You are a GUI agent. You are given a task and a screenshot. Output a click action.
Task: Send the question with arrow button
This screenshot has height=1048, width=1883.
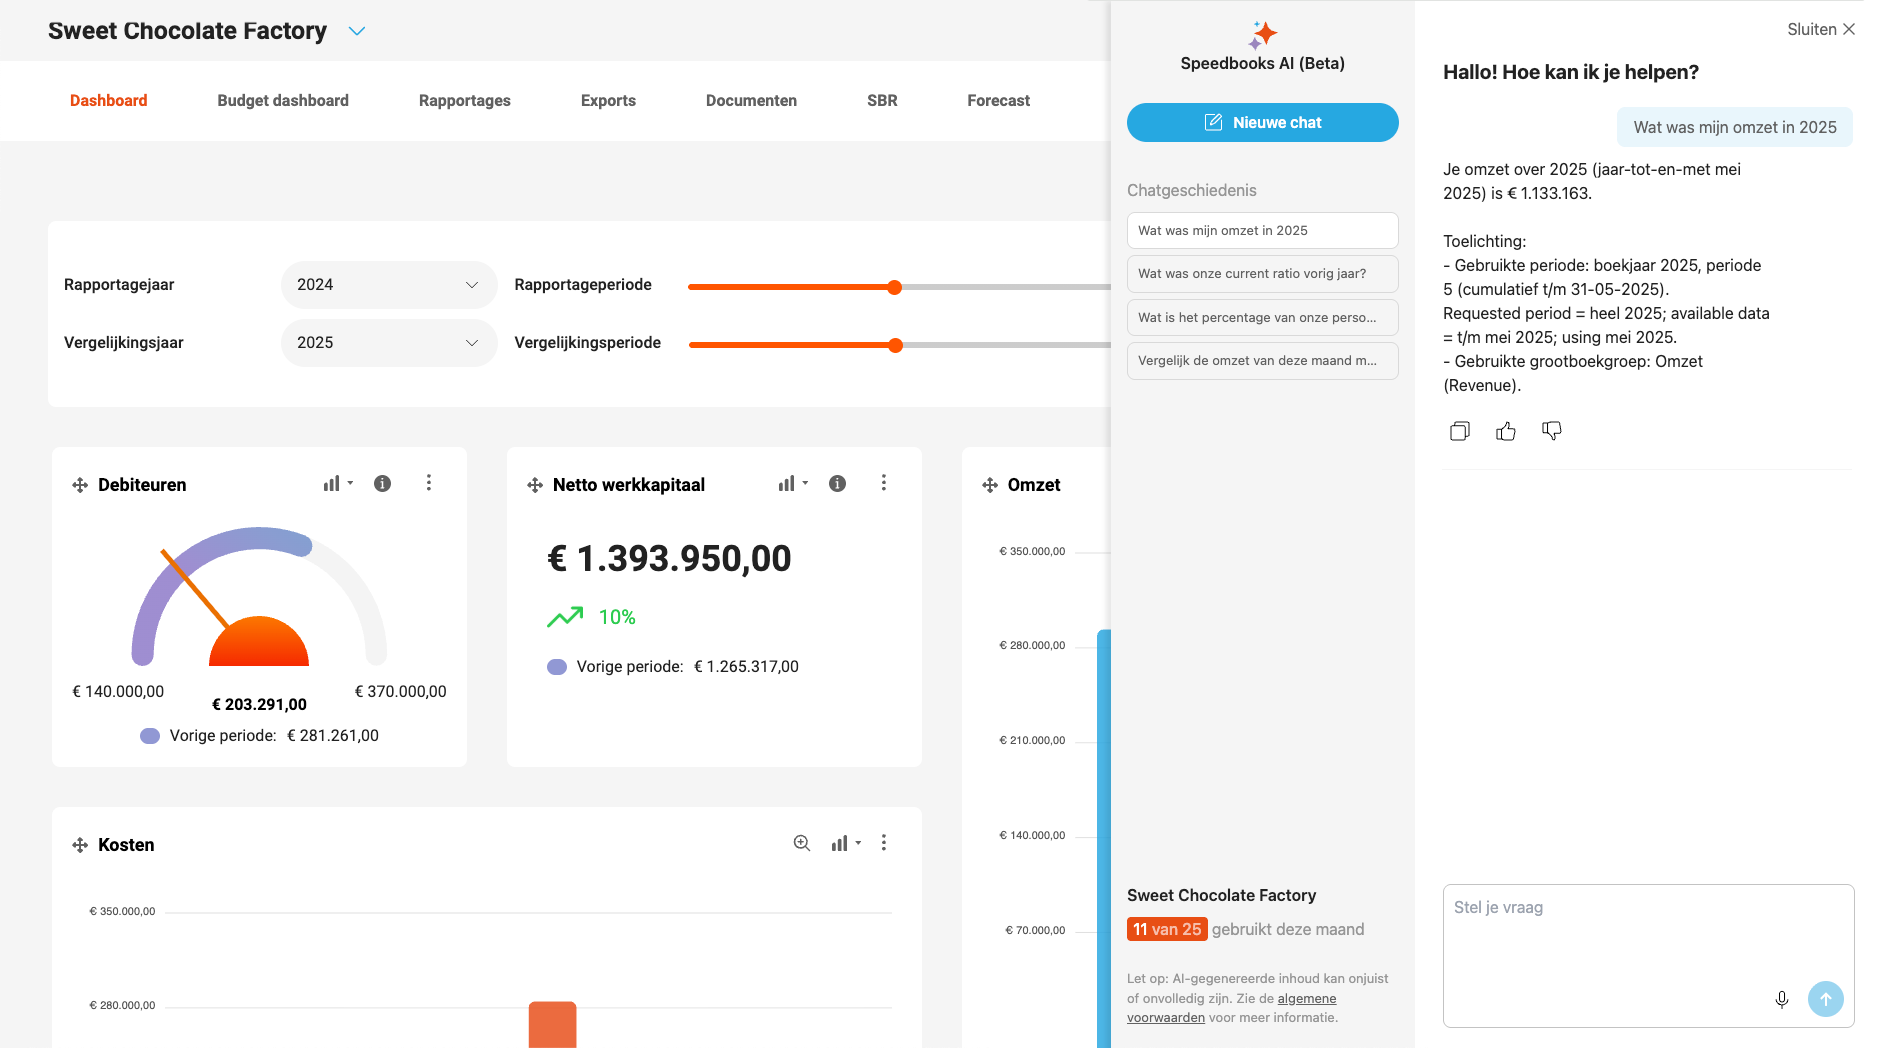click(1825, 999)
